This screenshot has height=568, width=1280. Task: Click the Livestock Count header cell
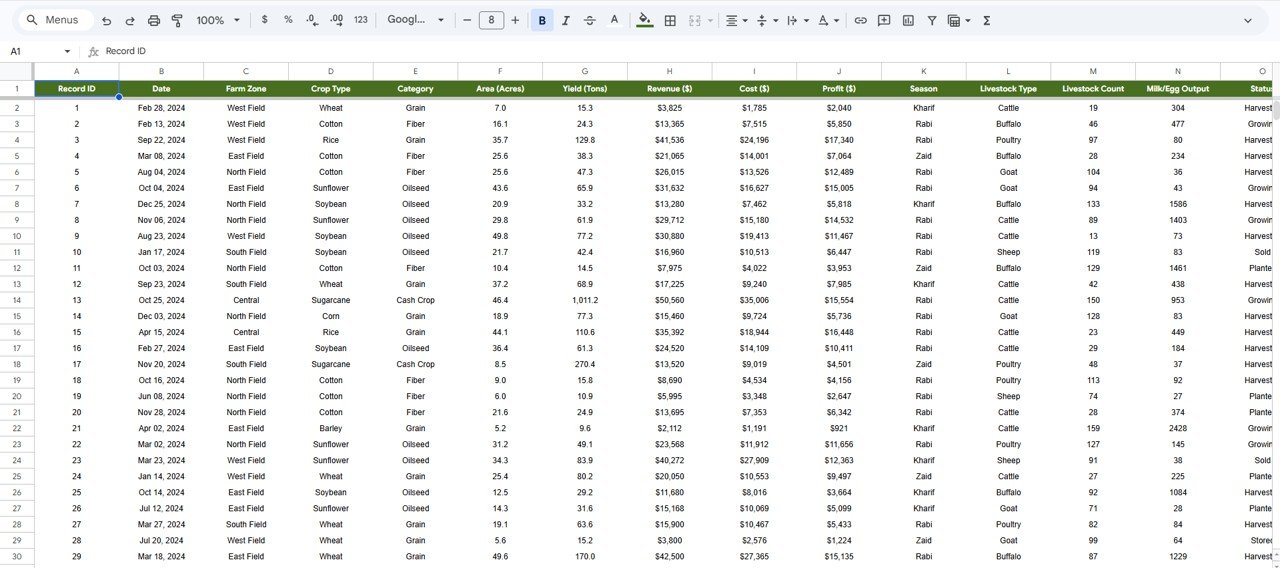click(1093, 89)
